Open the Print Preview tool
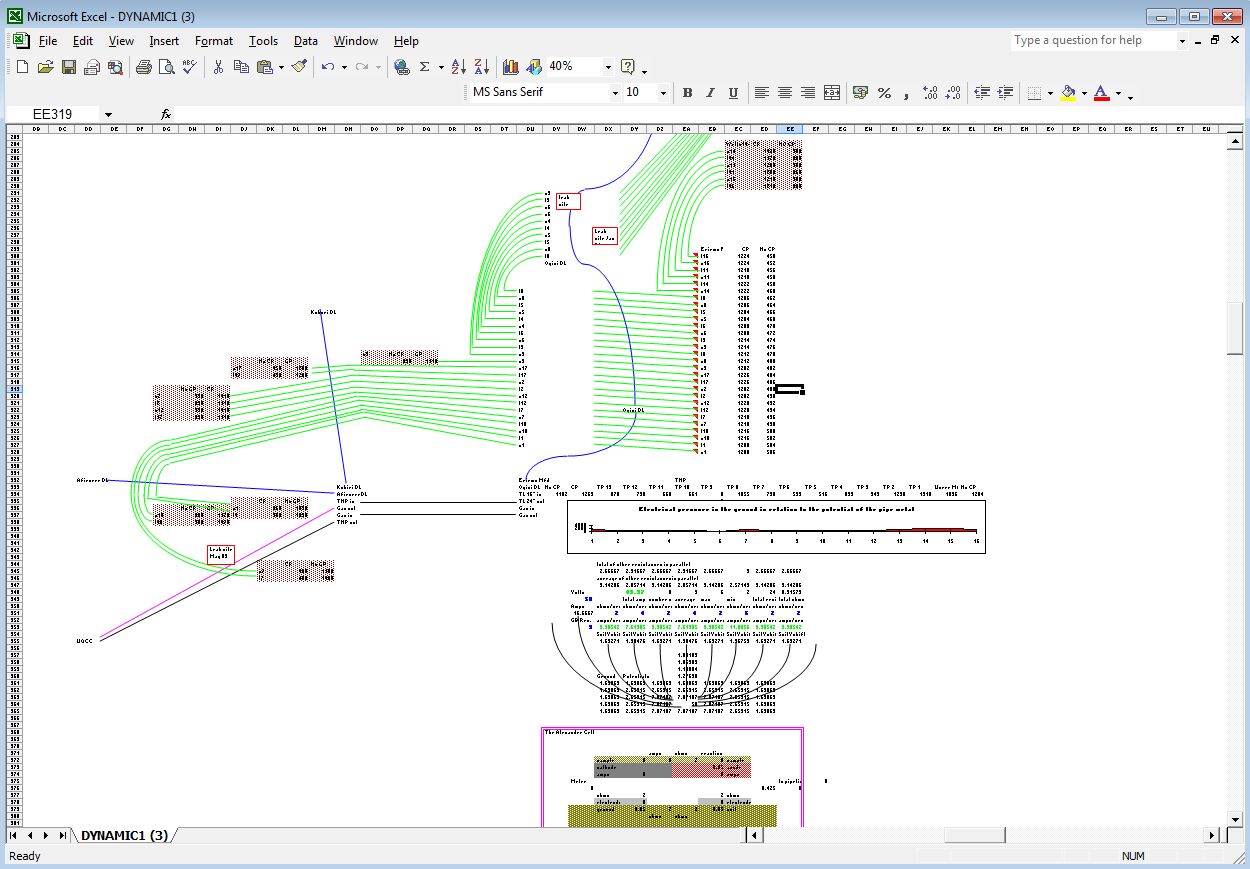The height and width of the screenshot is (869, 1250). point(167,67)
